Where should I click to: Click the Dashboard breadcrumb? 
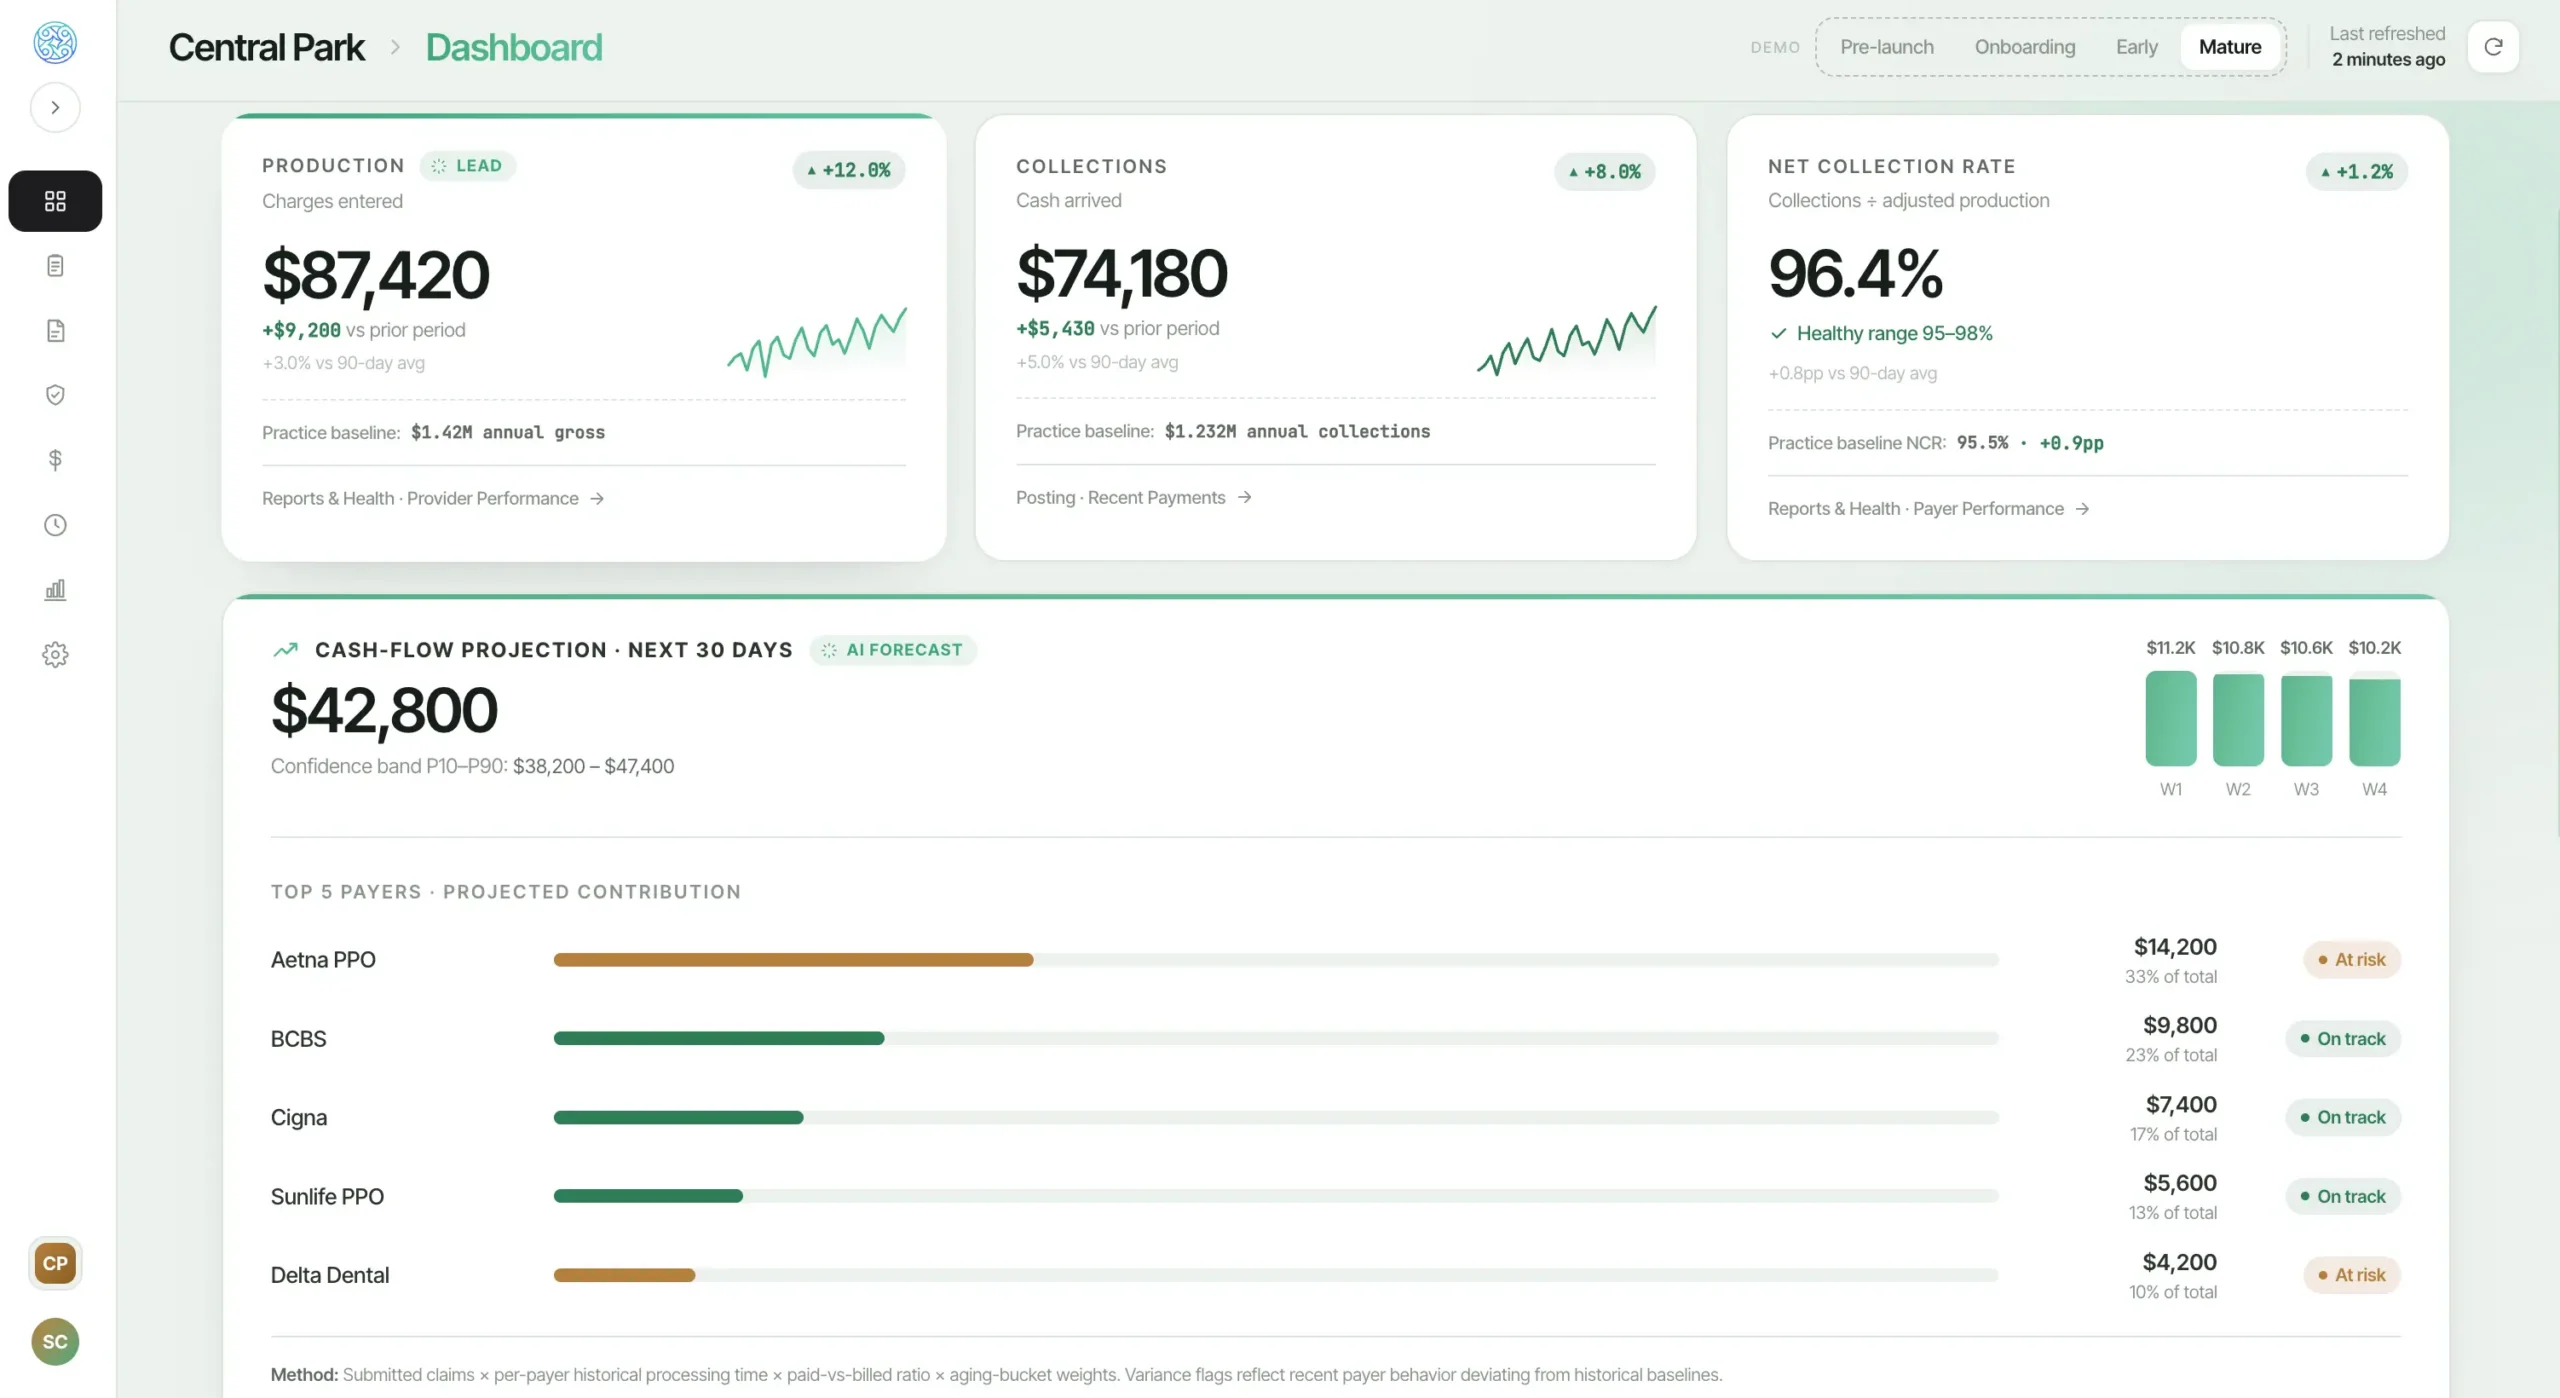[514, 47]
